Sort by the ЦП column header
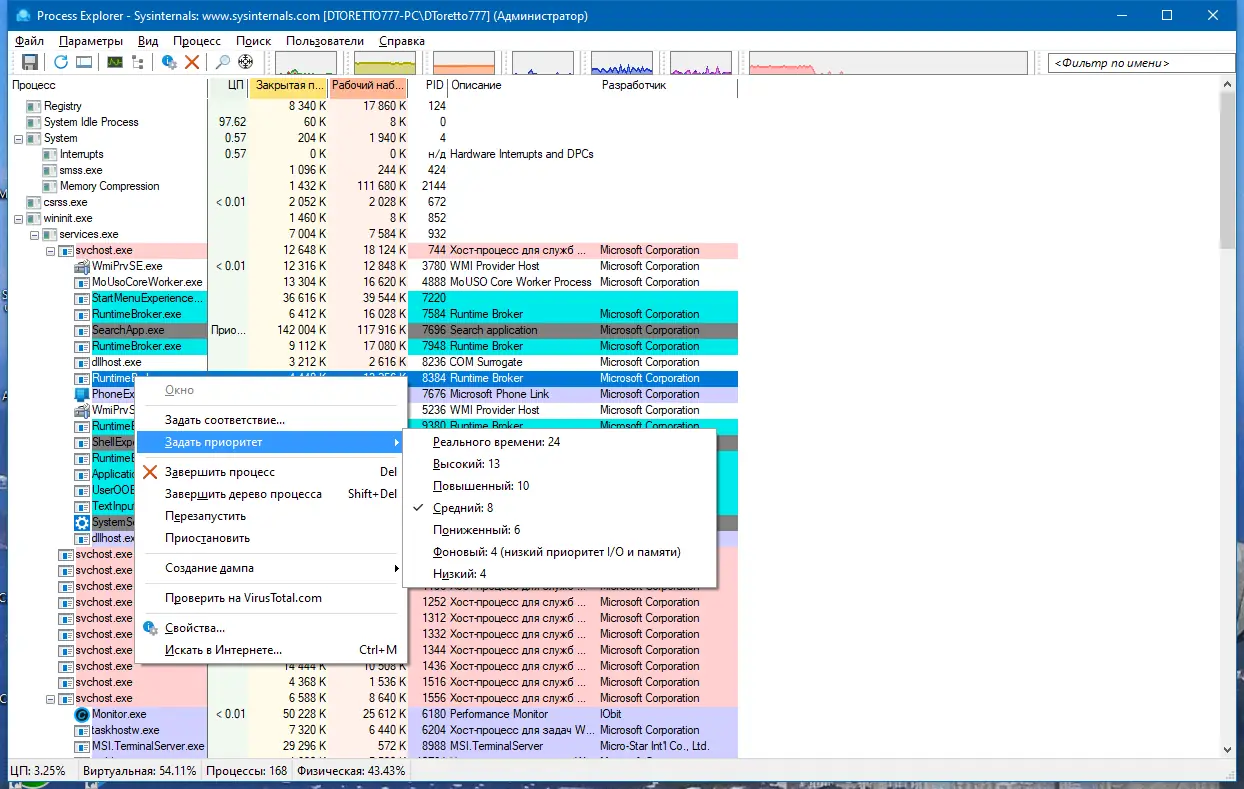 [228, 86]
